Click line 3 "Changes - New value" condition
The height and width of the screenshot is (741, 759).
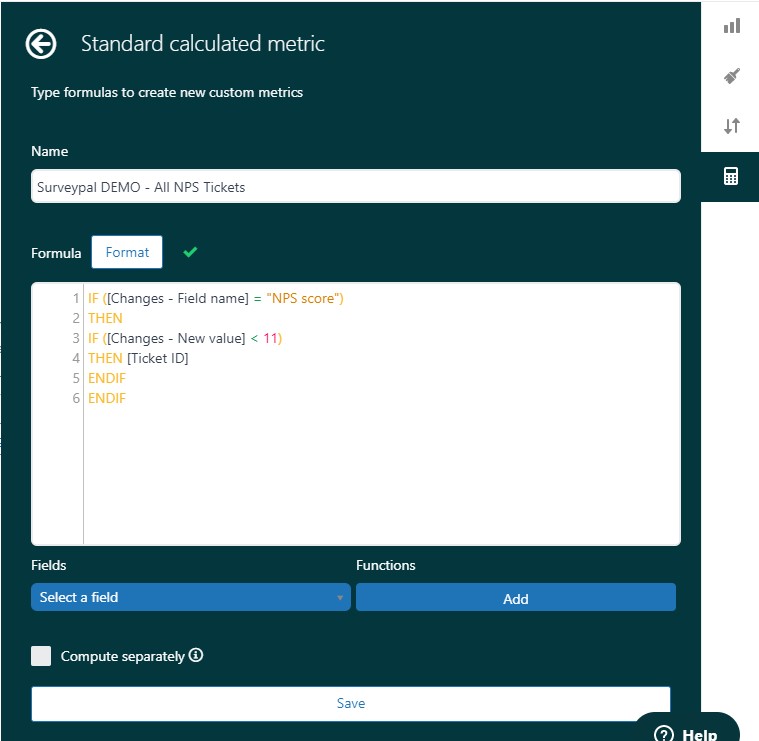tap(184, 338)
